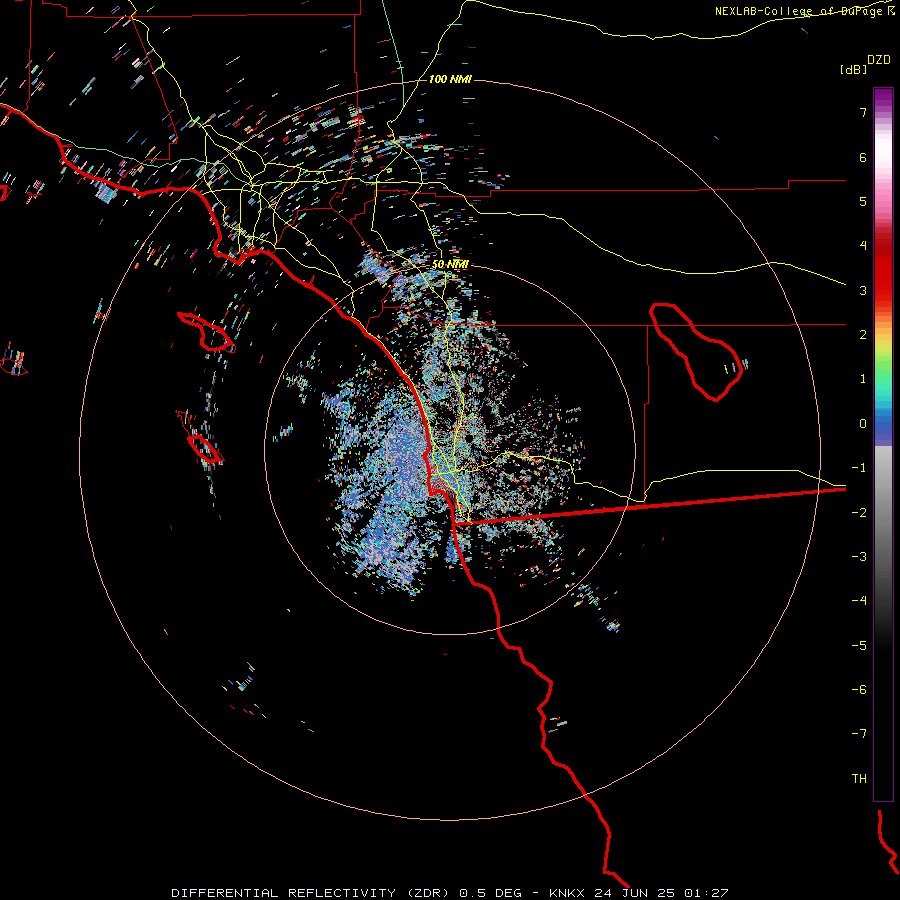Click the 0.5 DEG elevation text
900x900 pixels.
tap(490, 893)
